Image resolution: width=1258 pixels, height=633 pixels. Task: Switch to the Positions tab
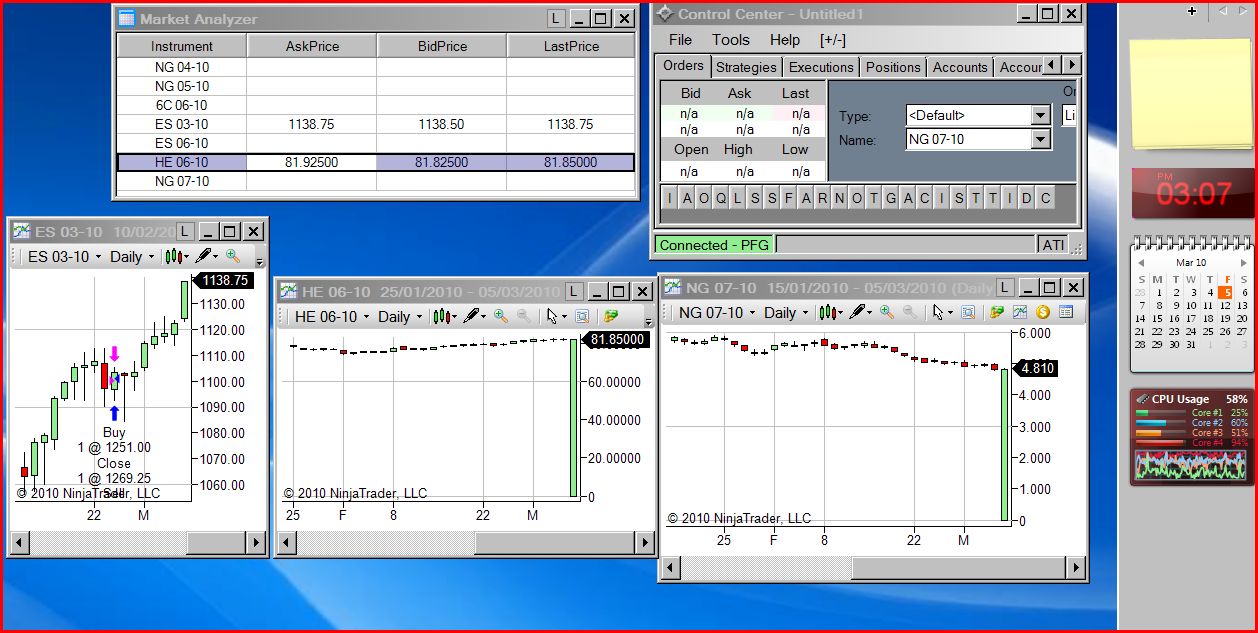(x=893, y=67)
